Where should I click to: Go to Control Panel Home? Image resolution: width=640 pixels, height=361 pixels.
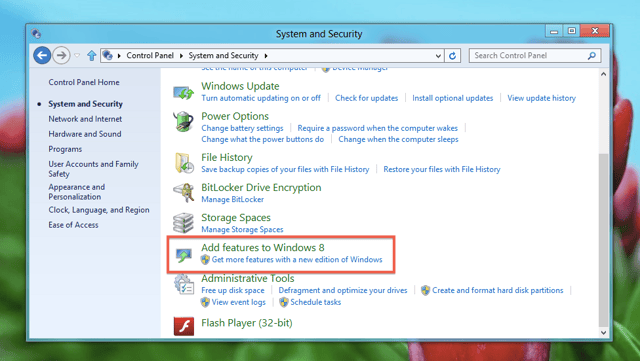[x=84, y=82]
